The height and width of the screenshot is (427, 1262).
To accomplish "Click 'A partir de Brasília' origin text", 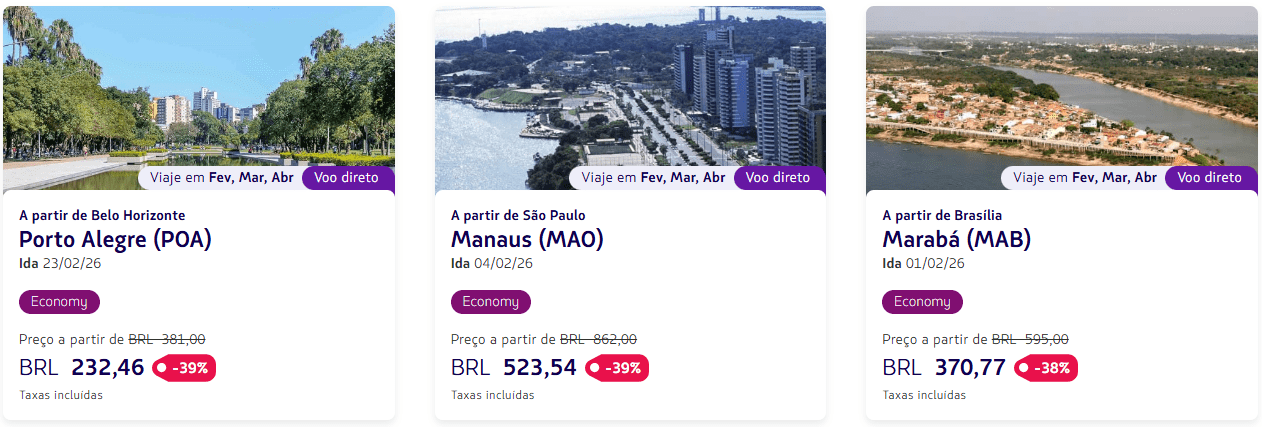I will (942, 215).
